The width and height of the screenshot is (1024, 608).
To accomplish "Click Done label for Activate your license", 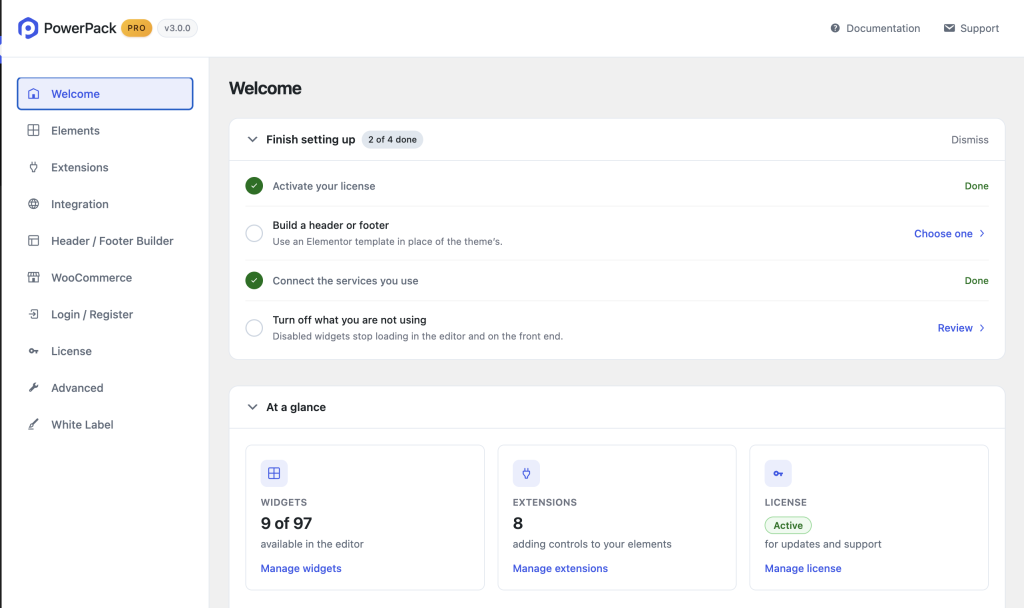I will click(976, 186).
